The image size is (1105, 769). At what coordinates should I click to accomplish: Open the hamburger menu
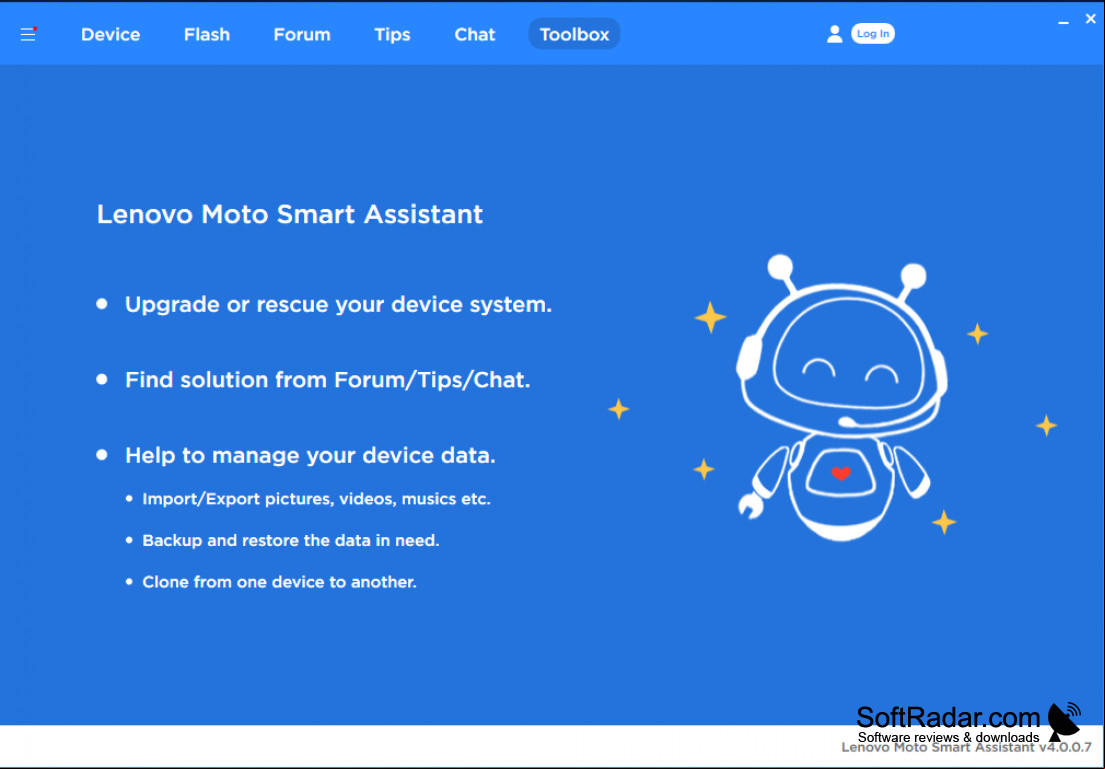coord(28,34)
